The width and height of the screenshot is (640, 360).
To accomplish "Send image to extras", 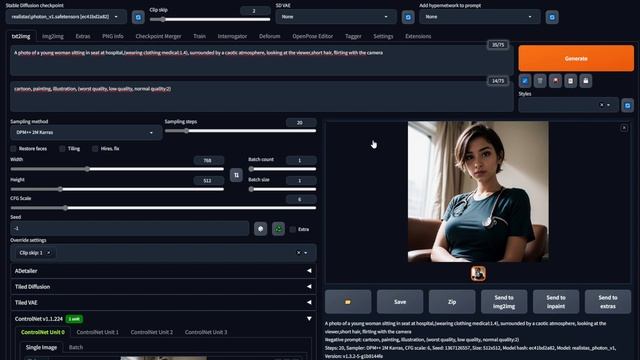I will [608, 302].
